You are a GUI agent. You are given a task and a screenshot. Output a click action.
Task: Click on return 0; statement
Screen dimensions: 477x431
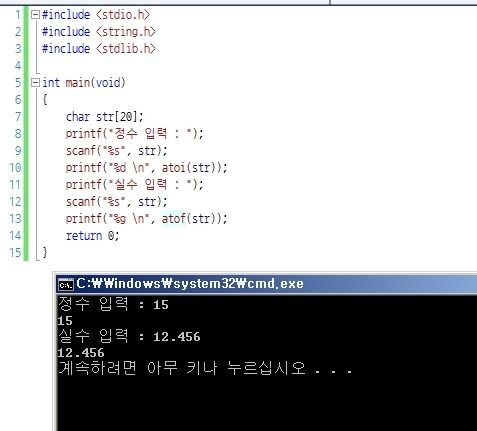[92, 236]
